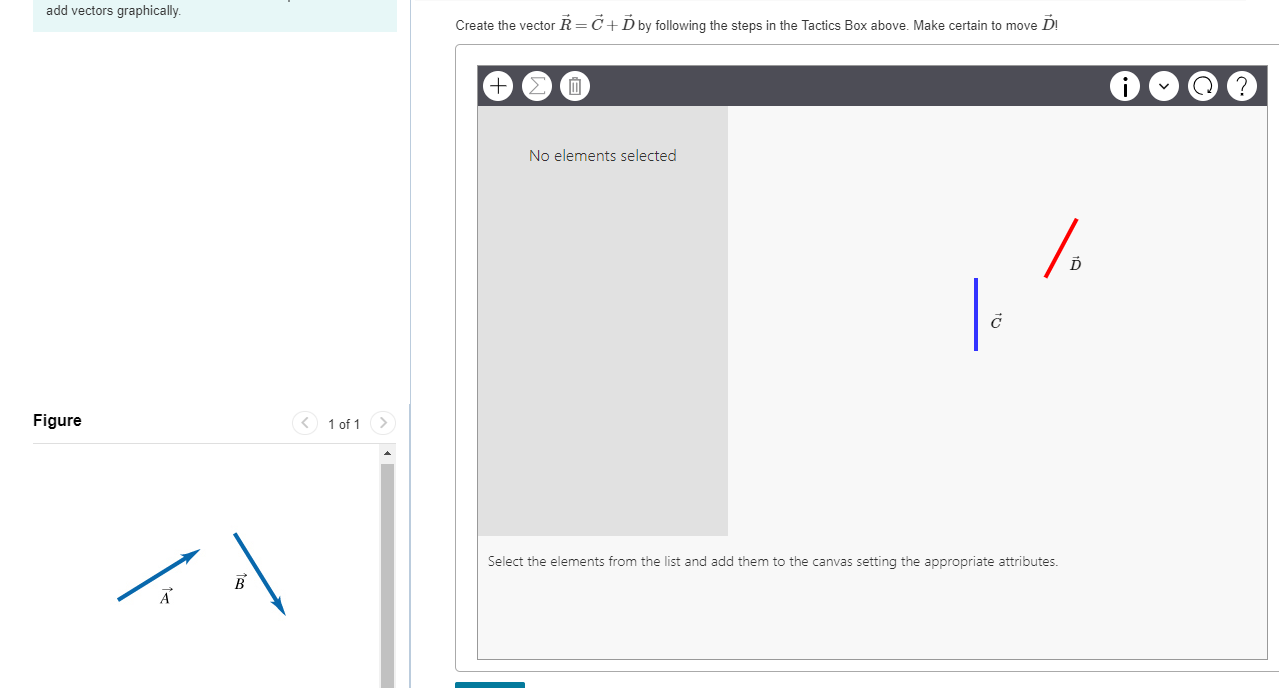Go to the previous figure with left arrow

pyautogui.click(x=305, y=422)
